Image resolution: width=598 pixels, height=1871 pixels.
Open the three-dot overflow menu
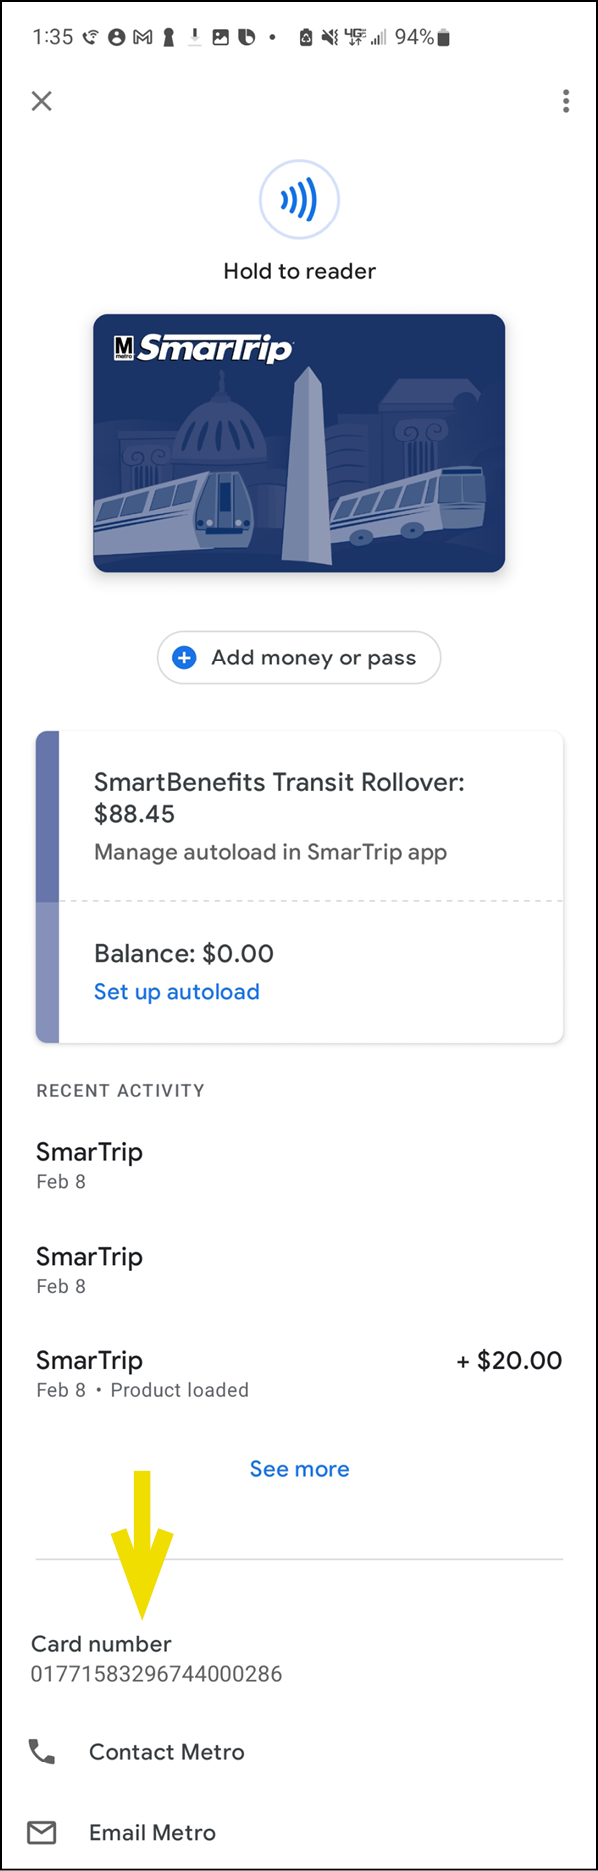tap(565, 101)
